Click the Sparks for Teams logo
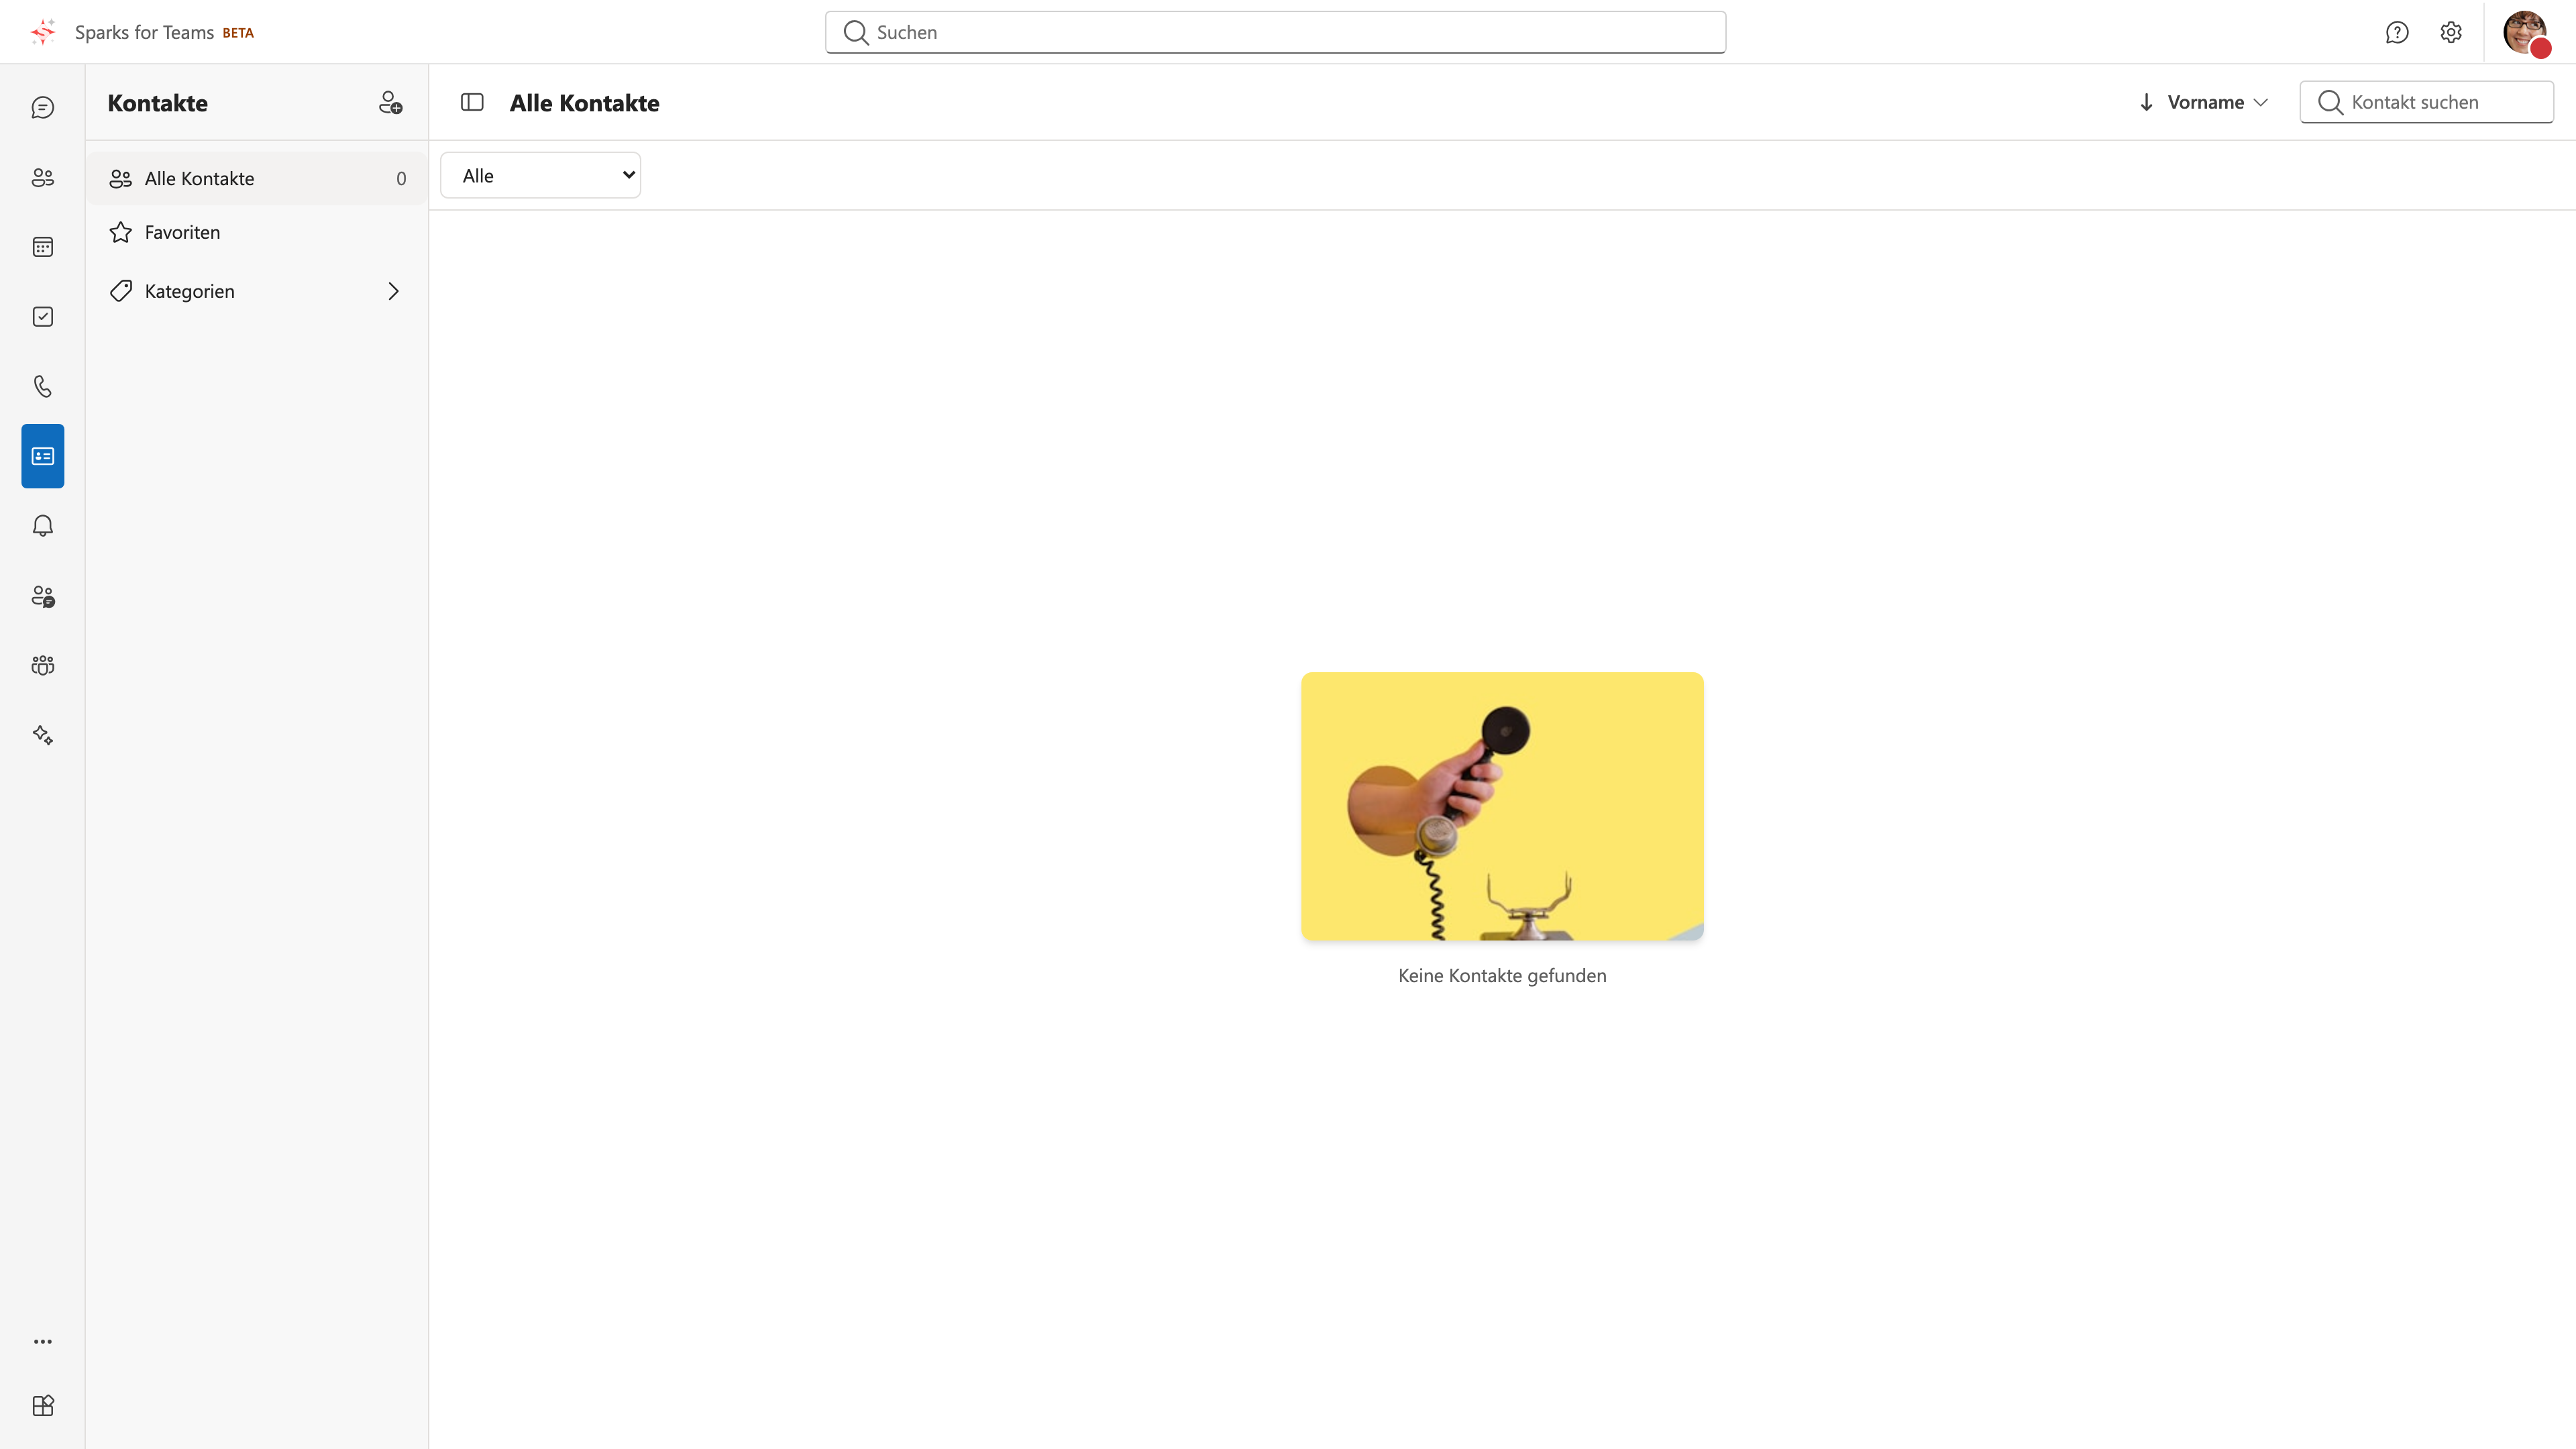Screen dimensions: 2576x1449 [x=43, y=32]
